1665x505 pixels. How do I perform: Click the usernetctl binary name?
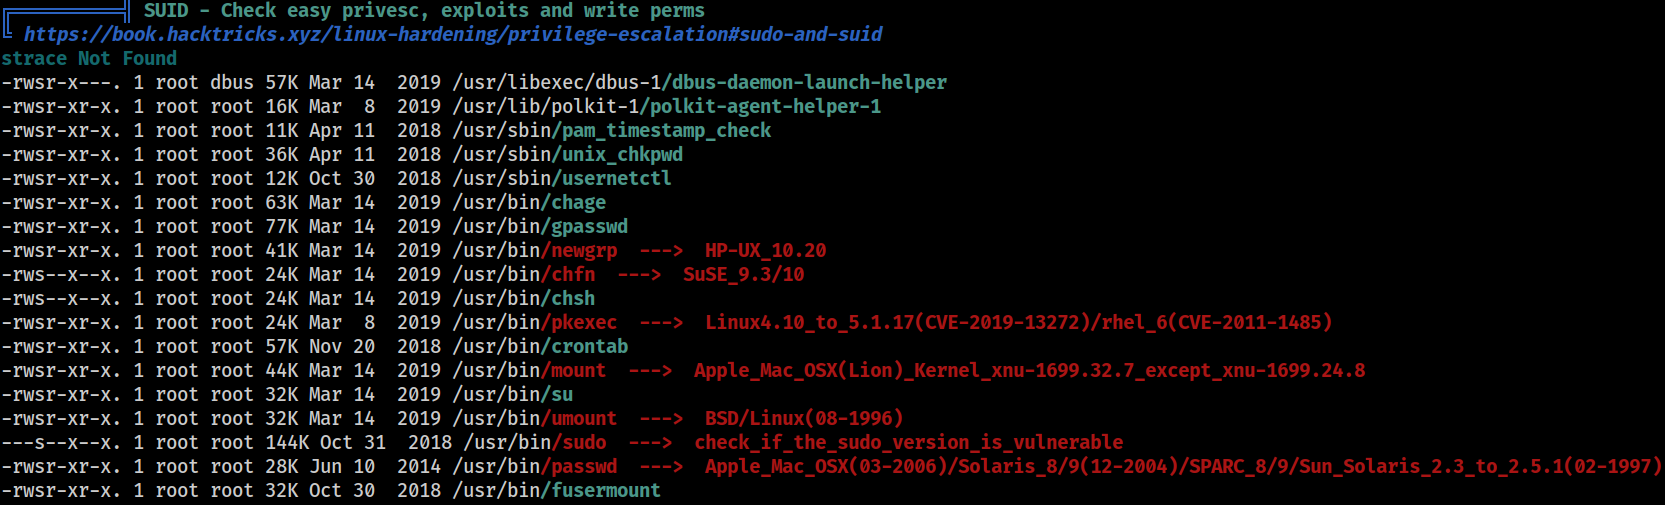click(616, 178)
